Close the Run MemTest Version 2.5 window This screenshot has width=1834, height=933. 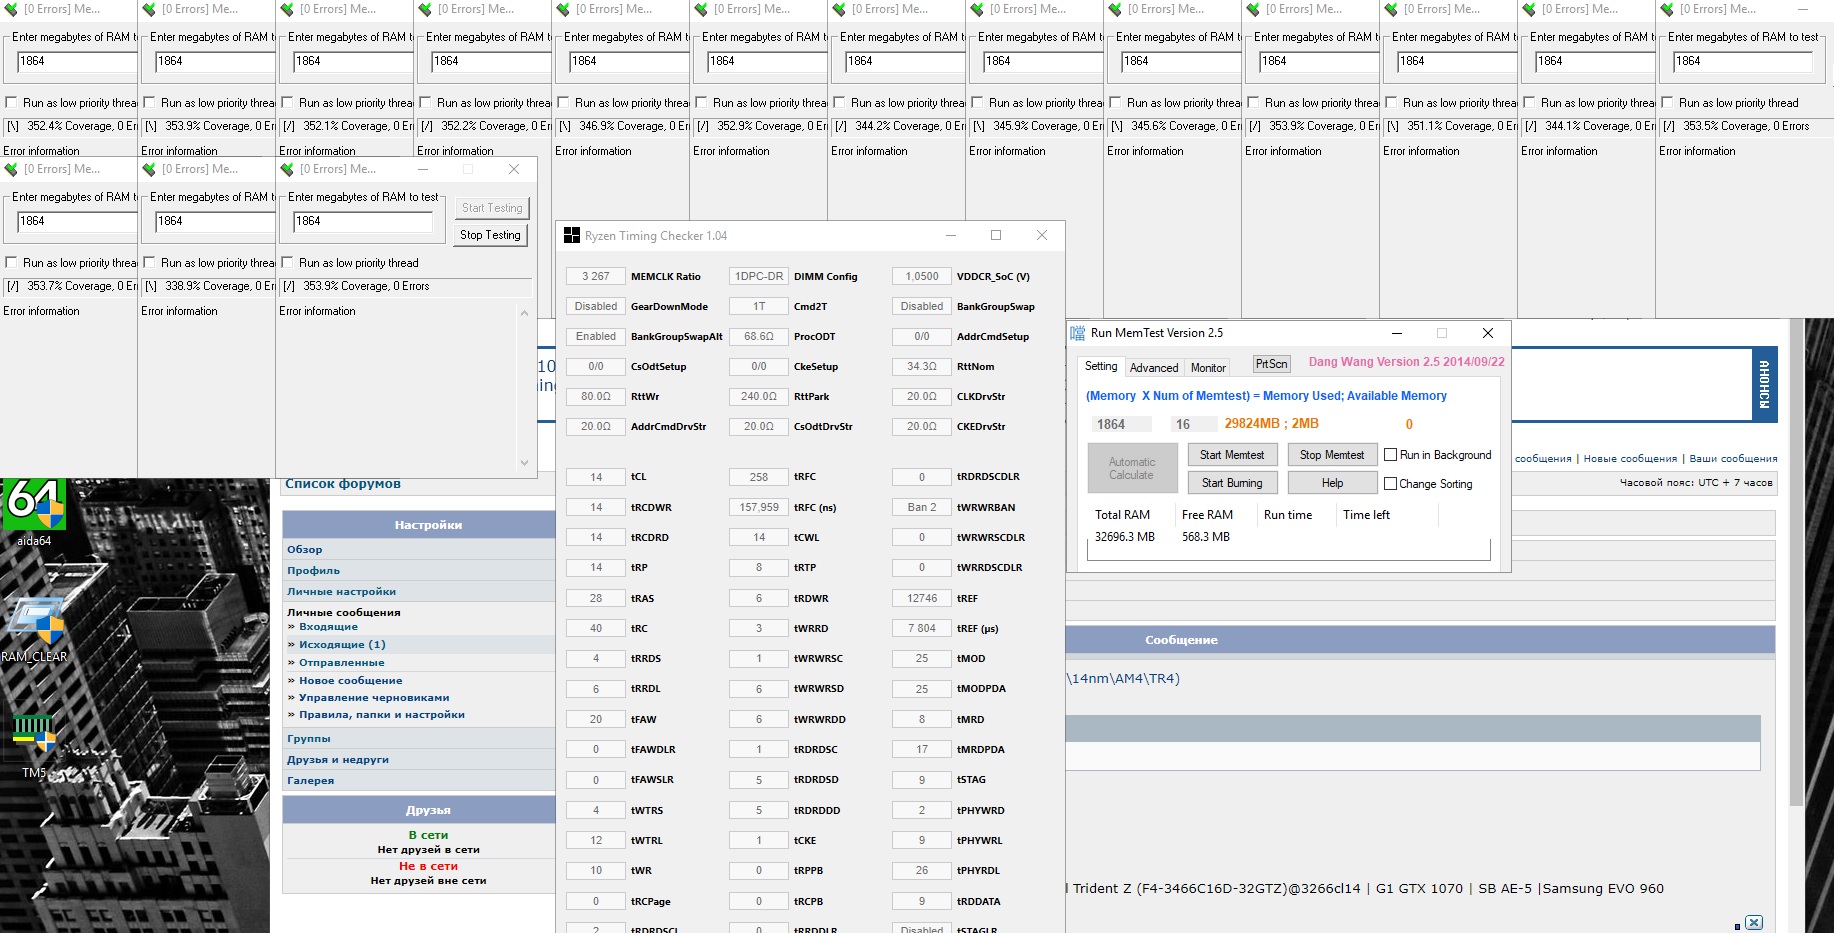tap(1488, 333)
